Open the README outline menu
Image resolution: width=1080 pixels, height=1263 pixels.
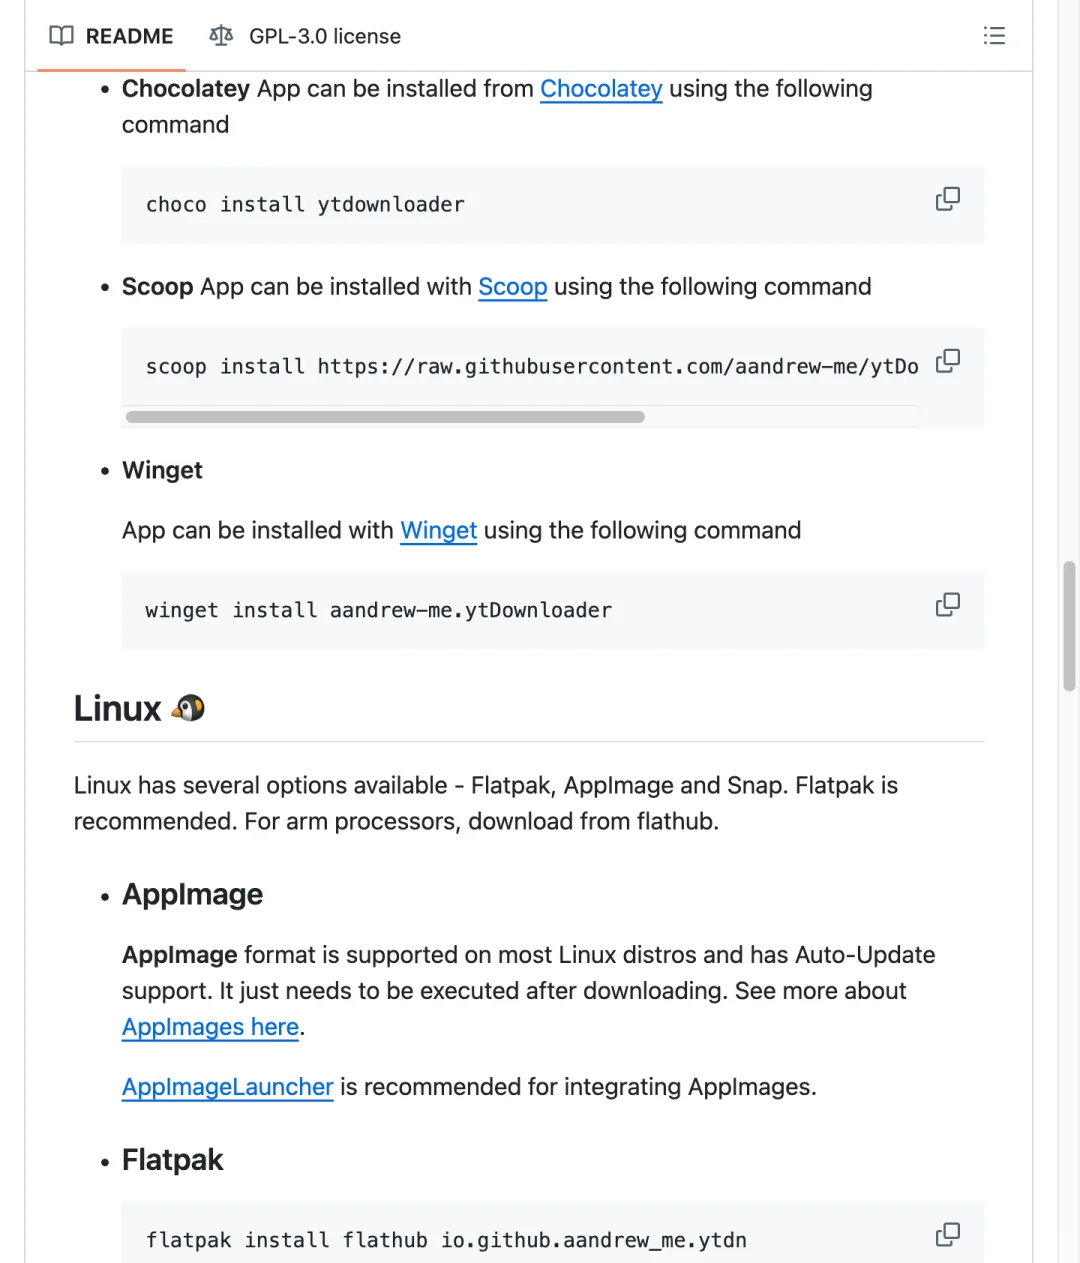click(x=994, y=36)
